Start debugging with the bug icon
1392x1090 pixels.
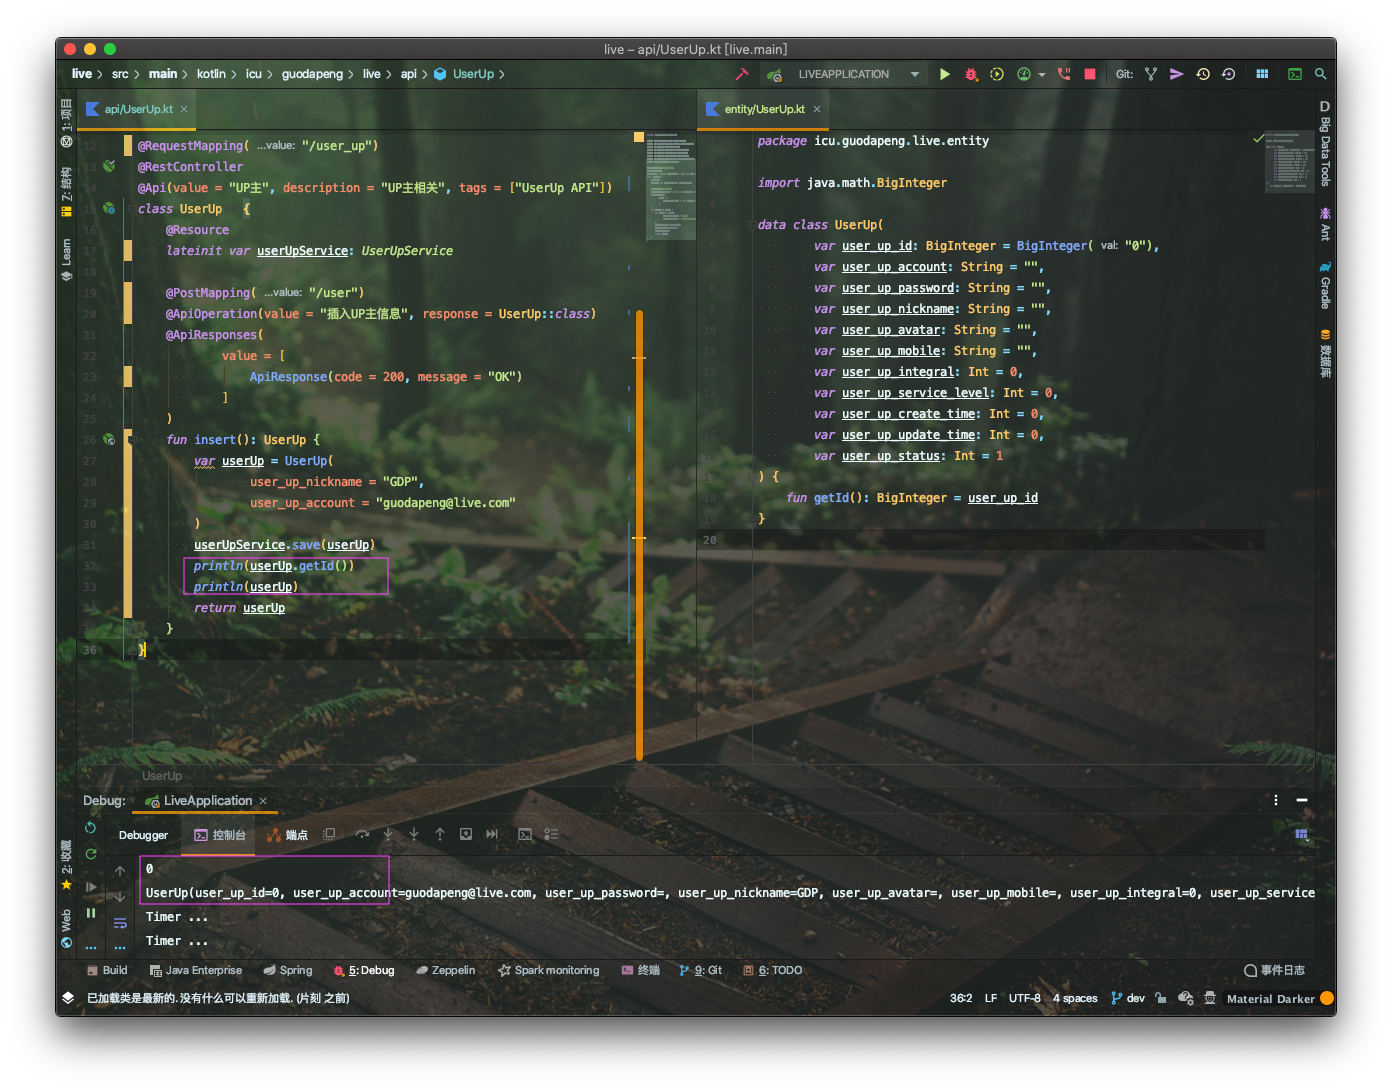971,74
